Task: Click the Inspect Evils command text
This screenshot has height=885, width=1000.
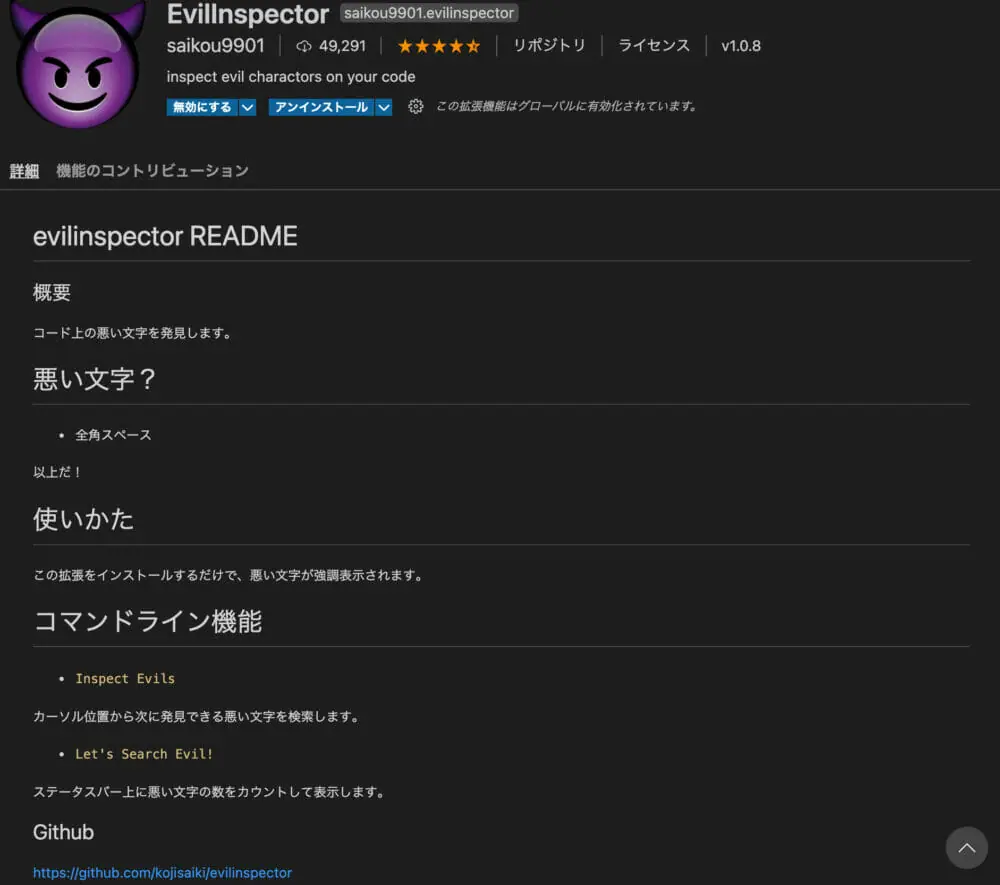Action: point(125,678)
